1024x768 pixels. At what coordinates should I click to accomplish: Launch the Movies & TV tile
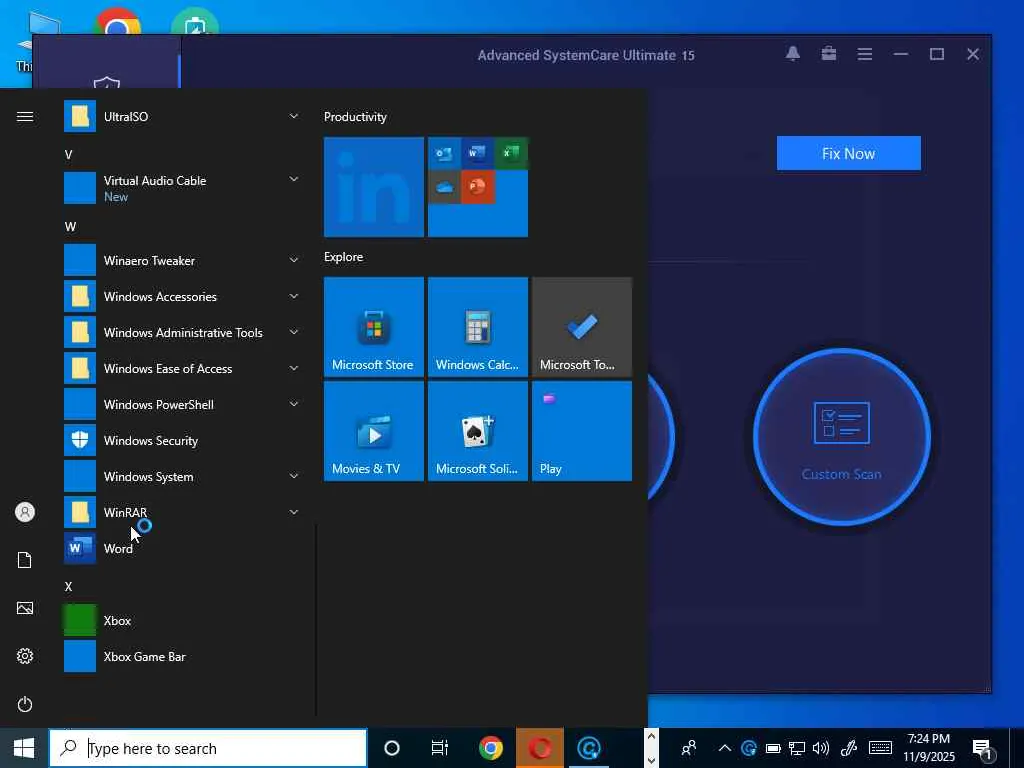[374, 431]
